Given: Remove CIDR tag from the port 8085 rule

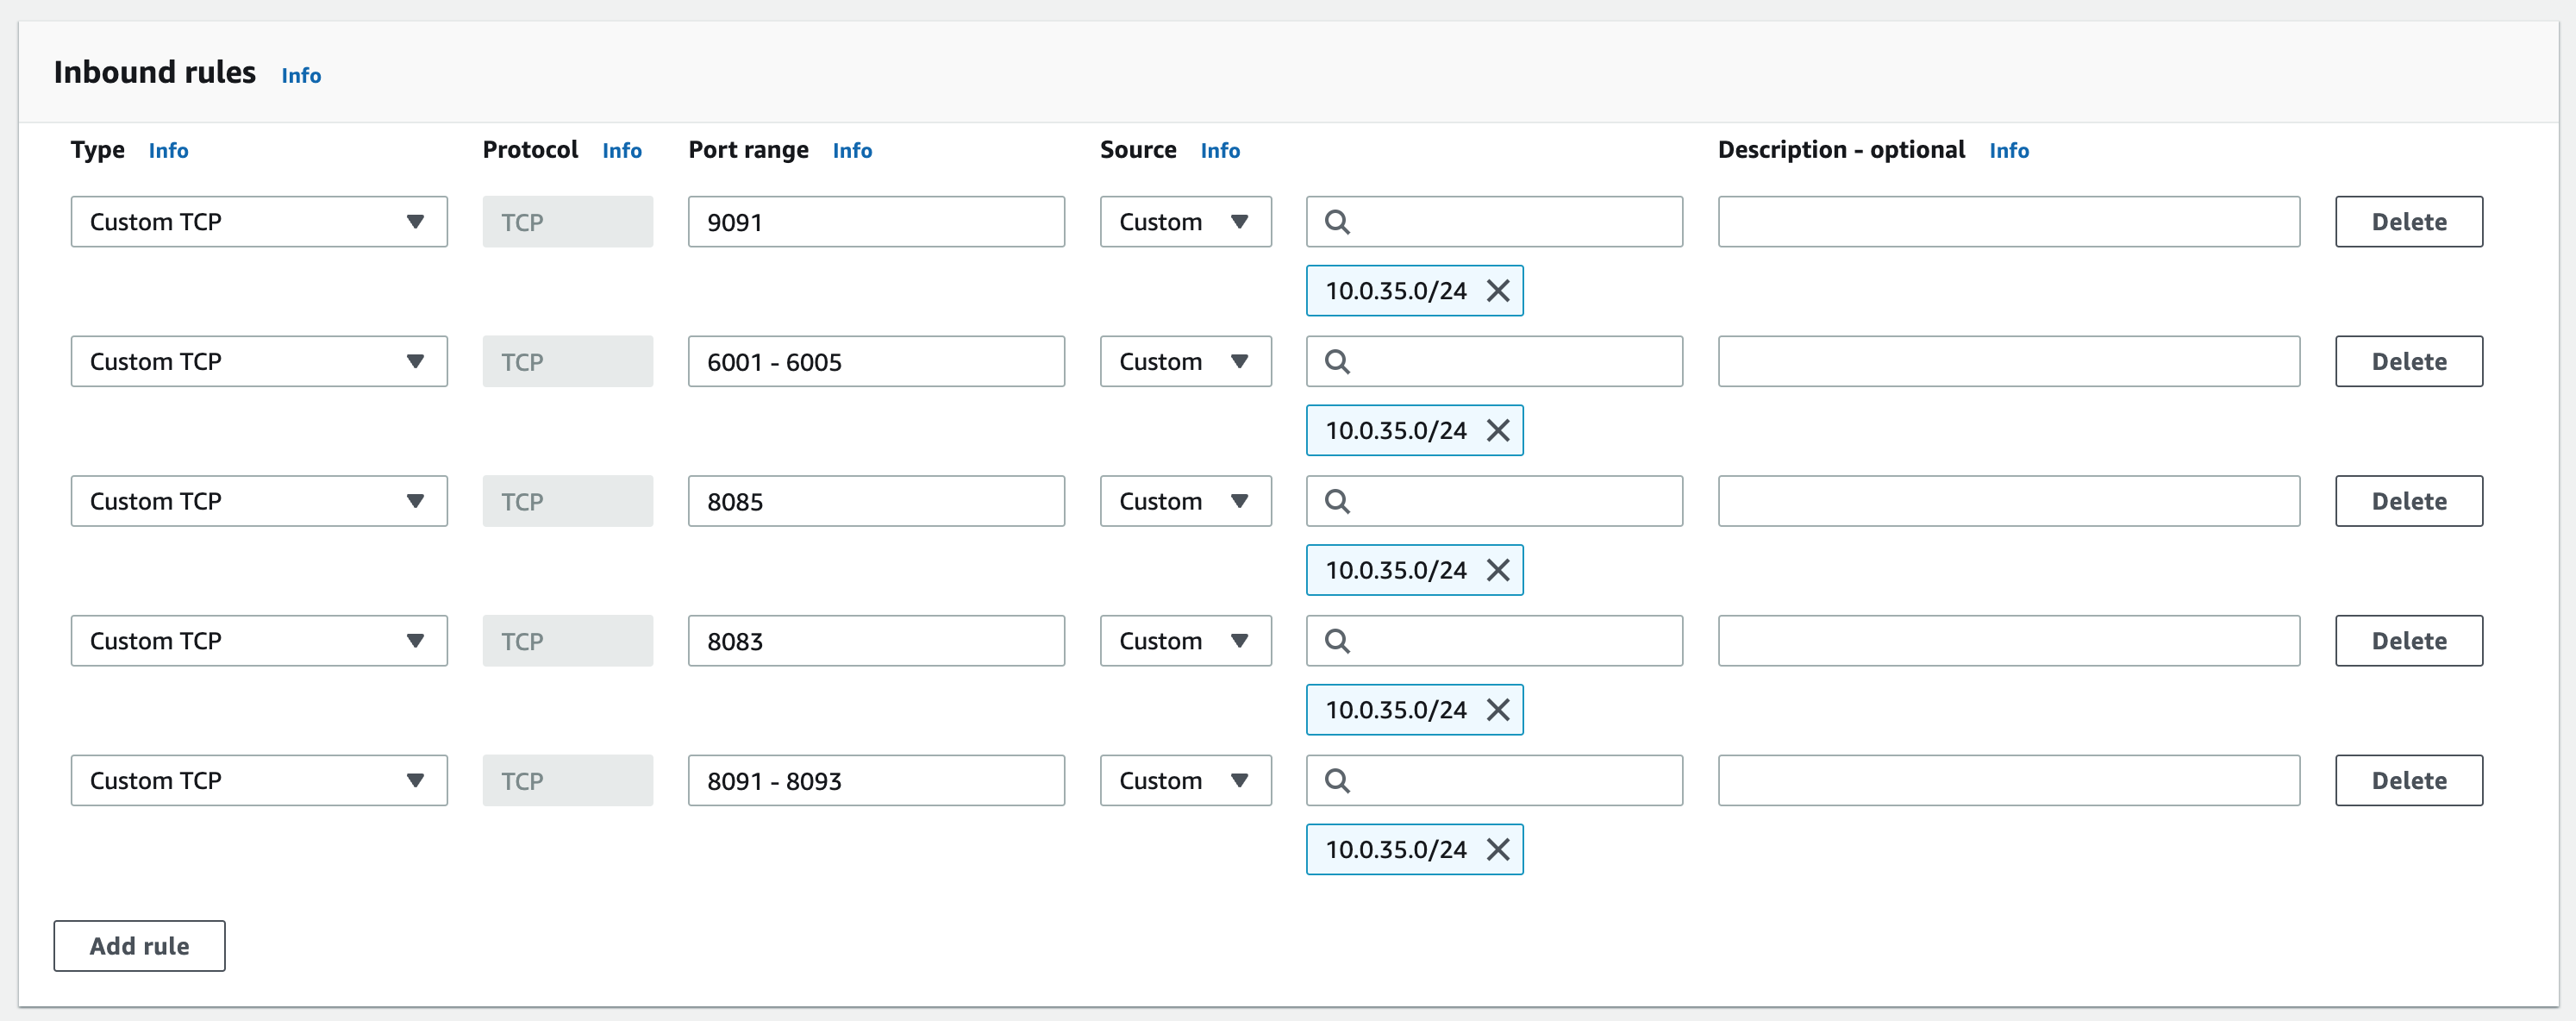Looking at the screenshot, I should click(x=1497, y=570).
